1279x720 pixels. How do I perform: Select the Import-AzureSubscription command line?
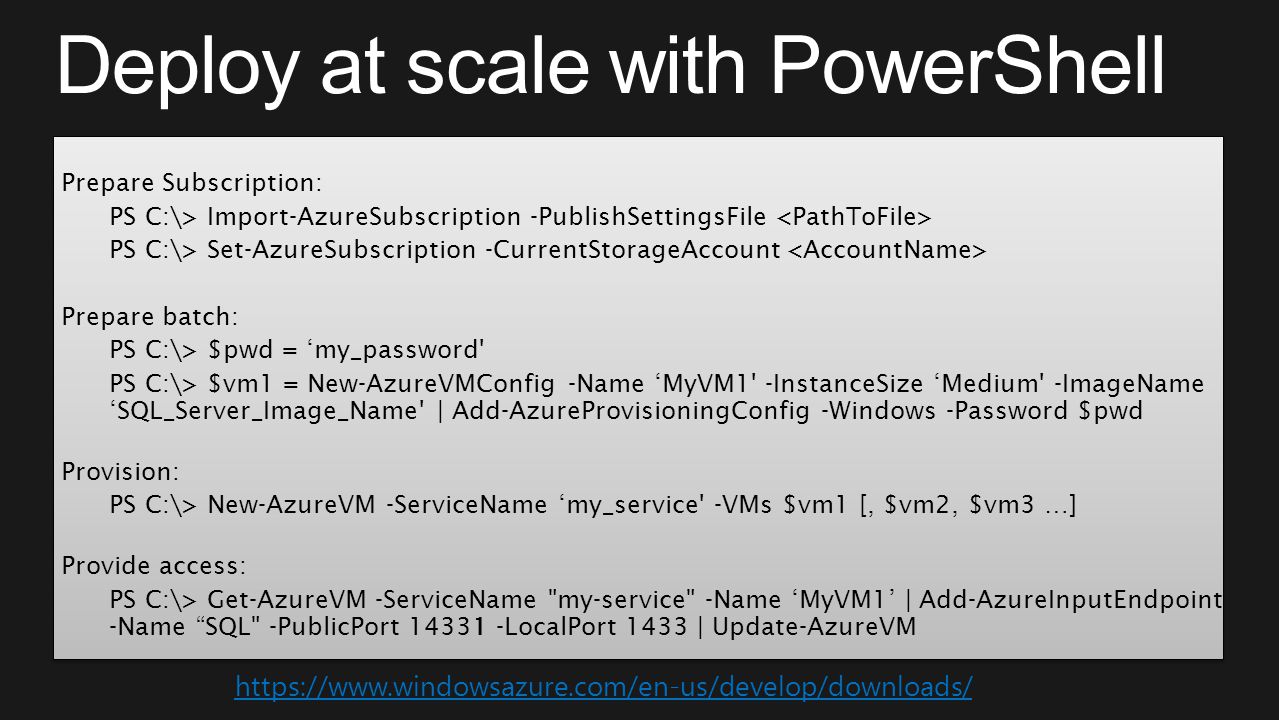(x=521, y=217)
